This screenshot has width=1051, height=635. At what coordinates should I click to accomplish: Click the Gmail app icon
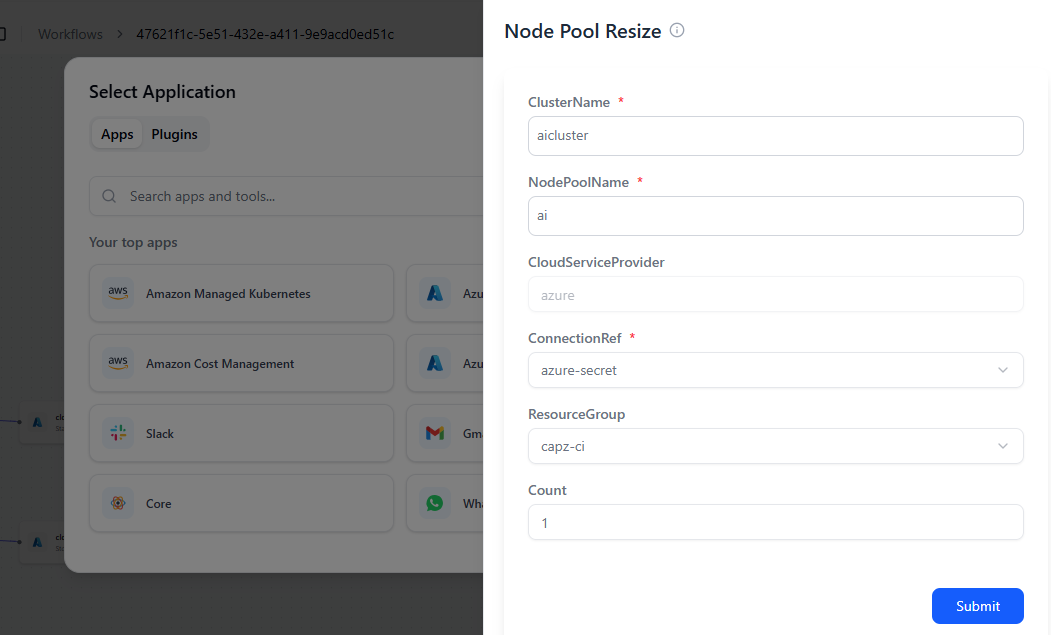434,434
